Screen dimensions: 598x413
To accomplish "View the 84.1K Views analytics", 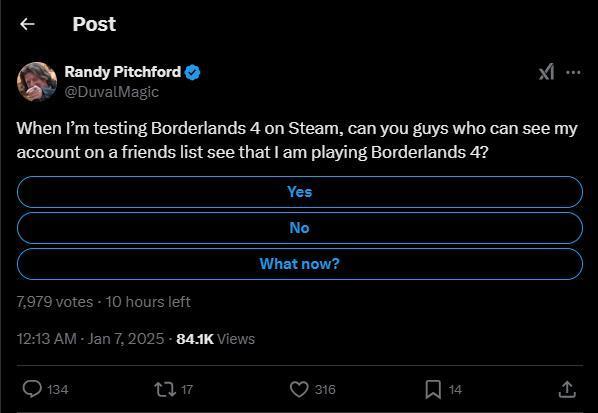I will (215, 339).
